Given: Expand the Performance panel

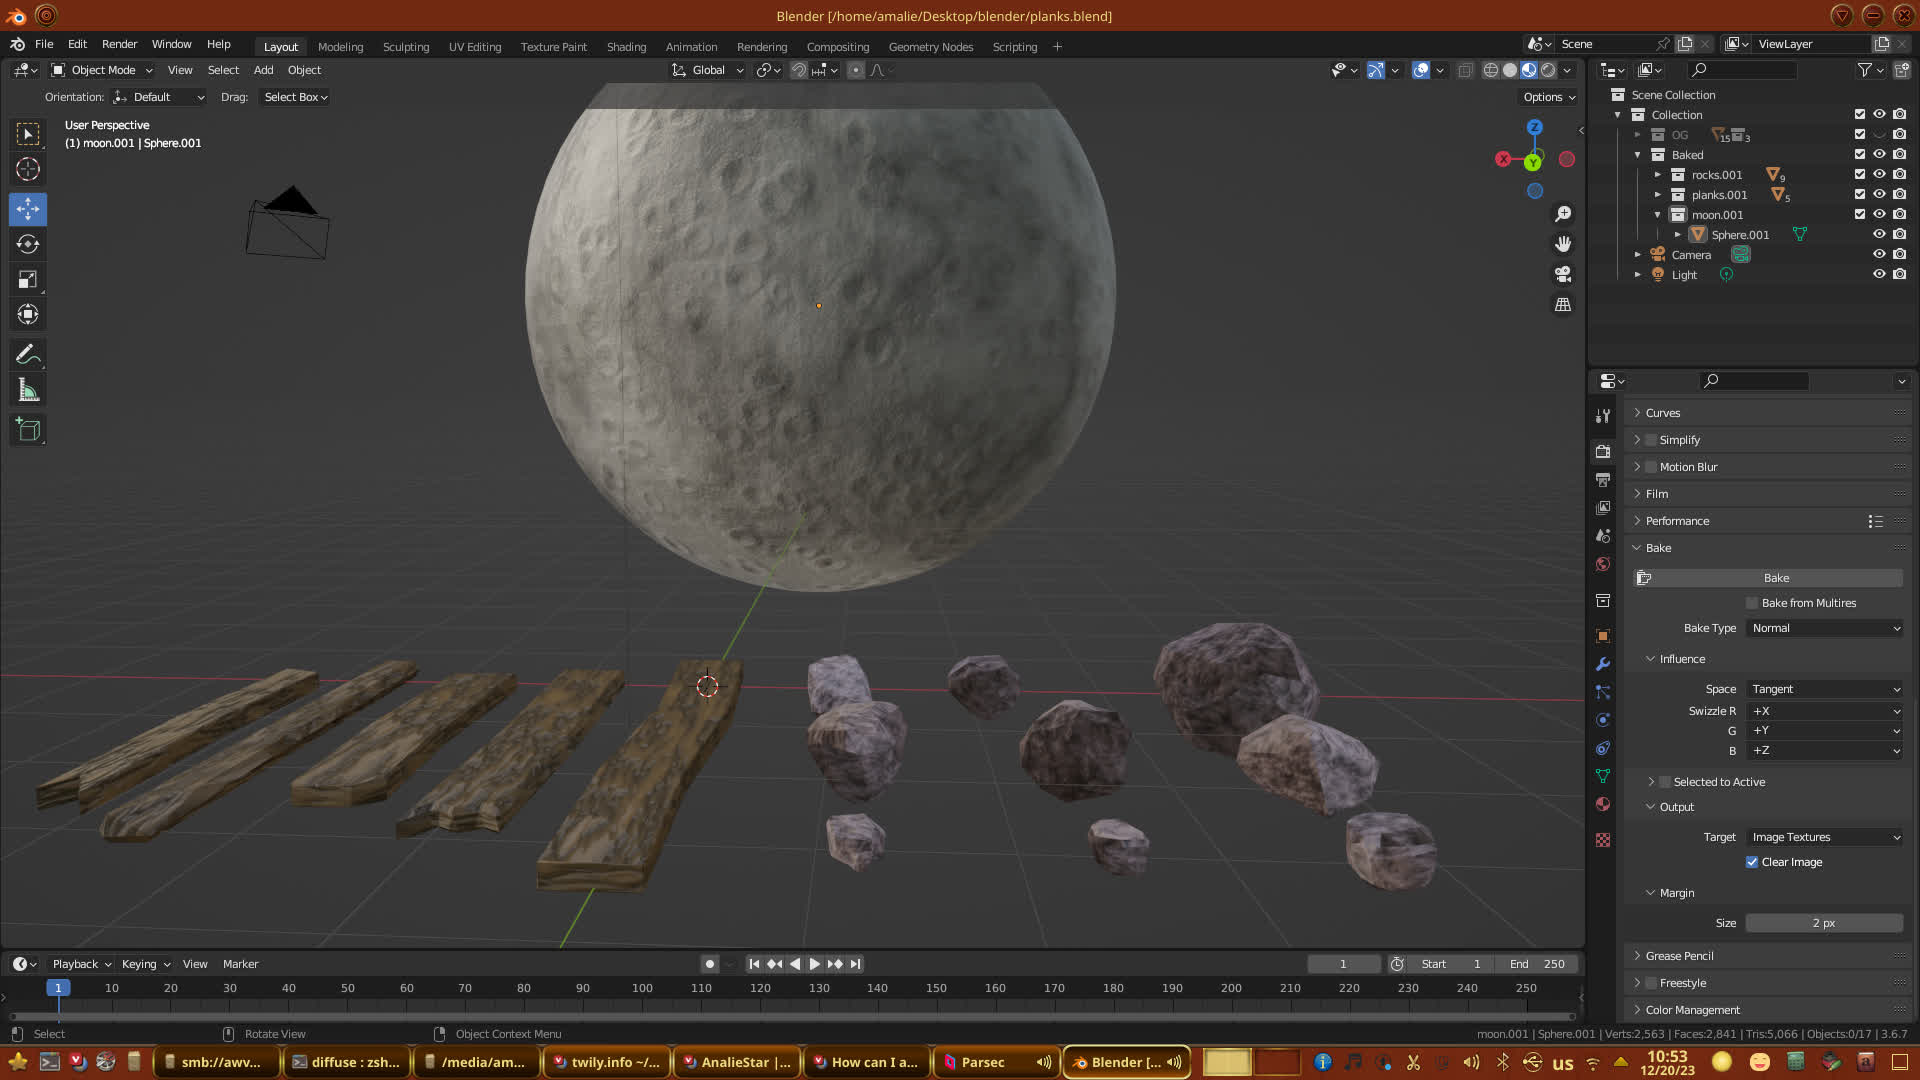Looking at the screenshot, I should (1677, 521).
